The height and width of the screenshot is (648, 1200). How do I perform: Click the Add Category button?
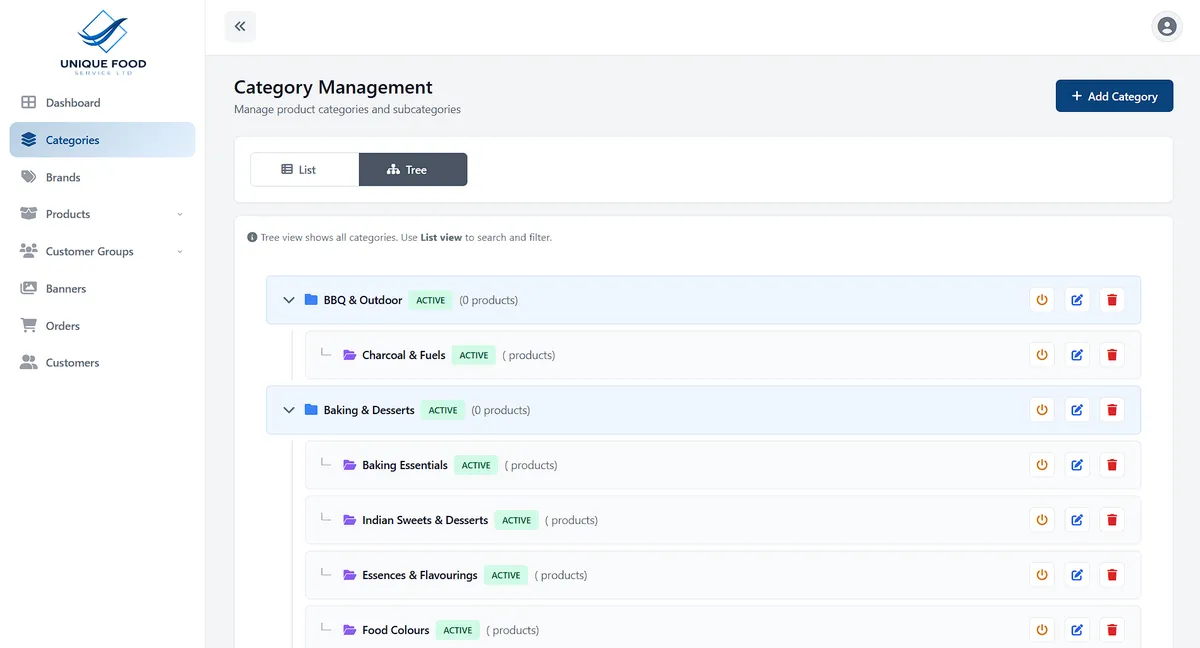coord(1114,96)
